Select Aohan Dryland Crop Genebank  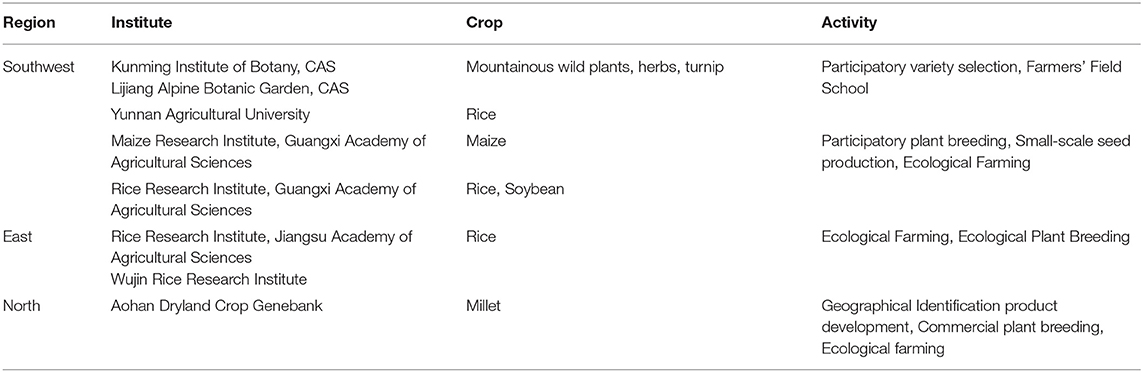tap(216, 306)
